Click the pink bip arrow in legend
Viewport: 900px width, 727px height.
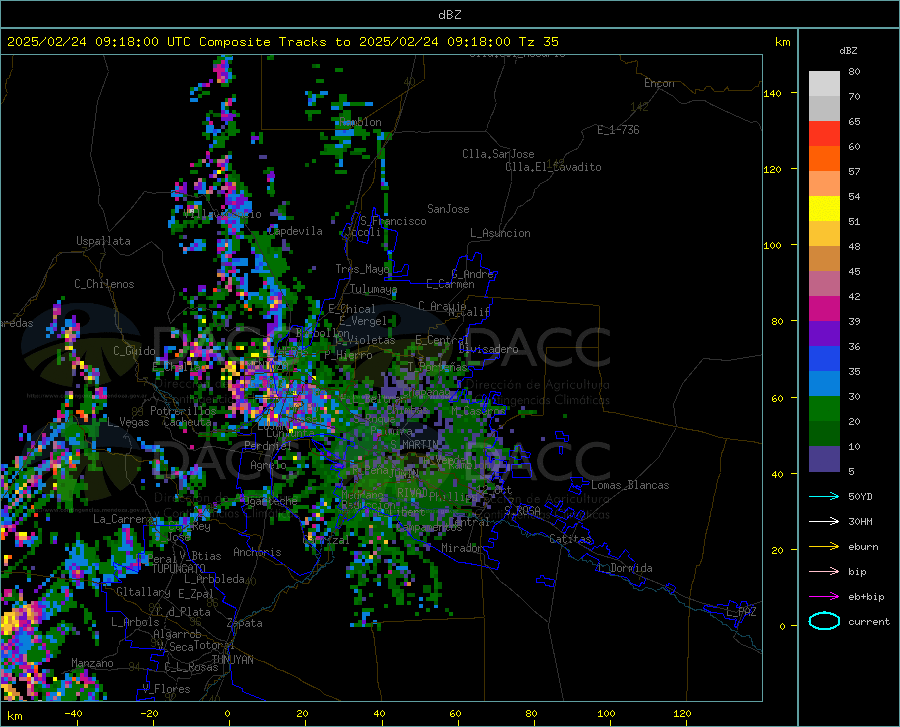point(824,572)
